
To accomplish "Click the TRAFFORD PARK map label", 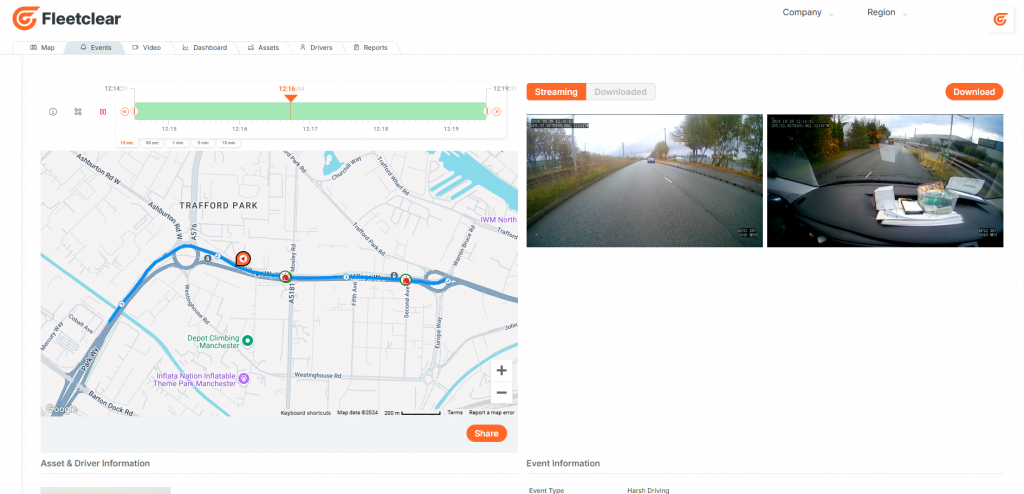I will pos(217,205).
